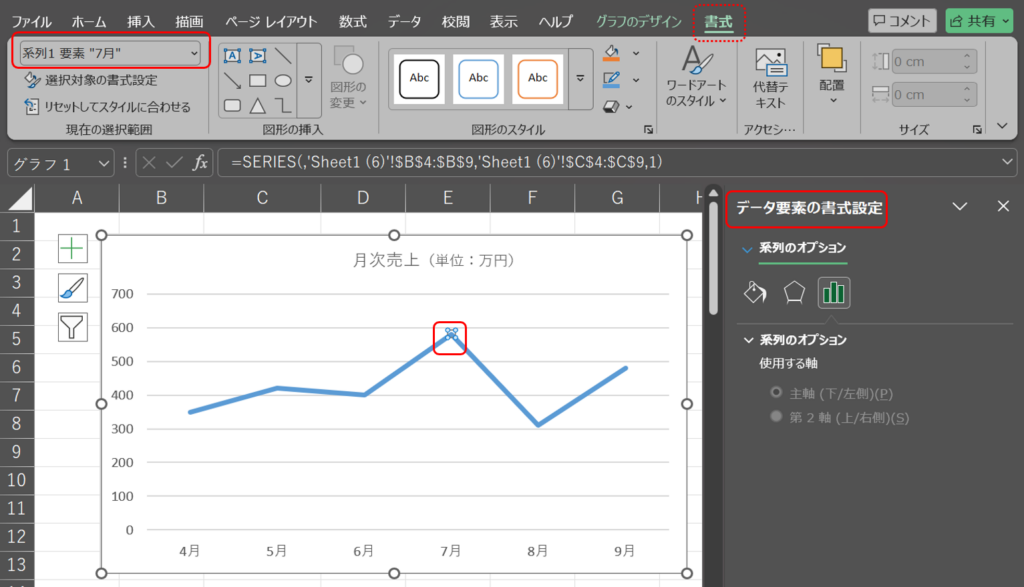Screen dimensions: 1024x587
Task: Expand the shape styles gallery
Action: tap(580, 79)
